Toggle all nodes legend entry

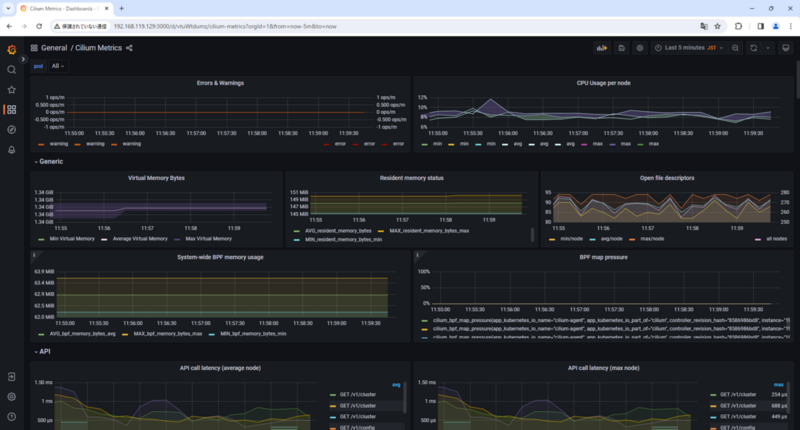pyautogui.click(x=777, y=239)
